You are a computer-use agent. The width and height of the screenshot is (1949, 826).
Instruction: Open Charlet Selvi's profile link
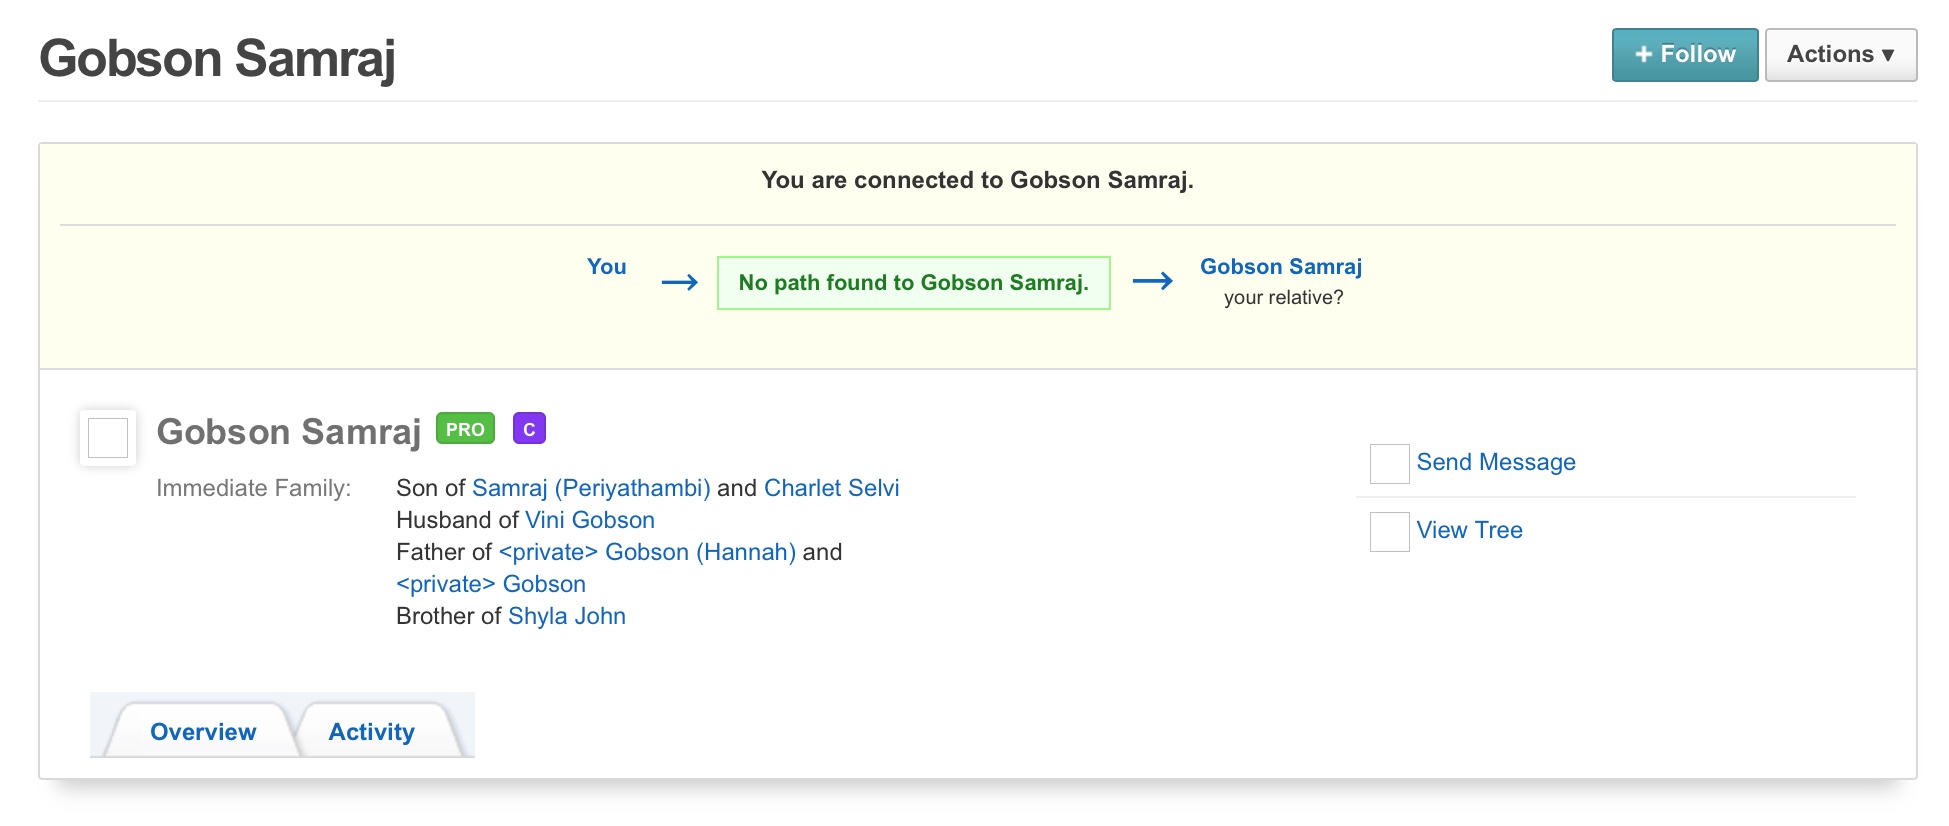(831, 488)
